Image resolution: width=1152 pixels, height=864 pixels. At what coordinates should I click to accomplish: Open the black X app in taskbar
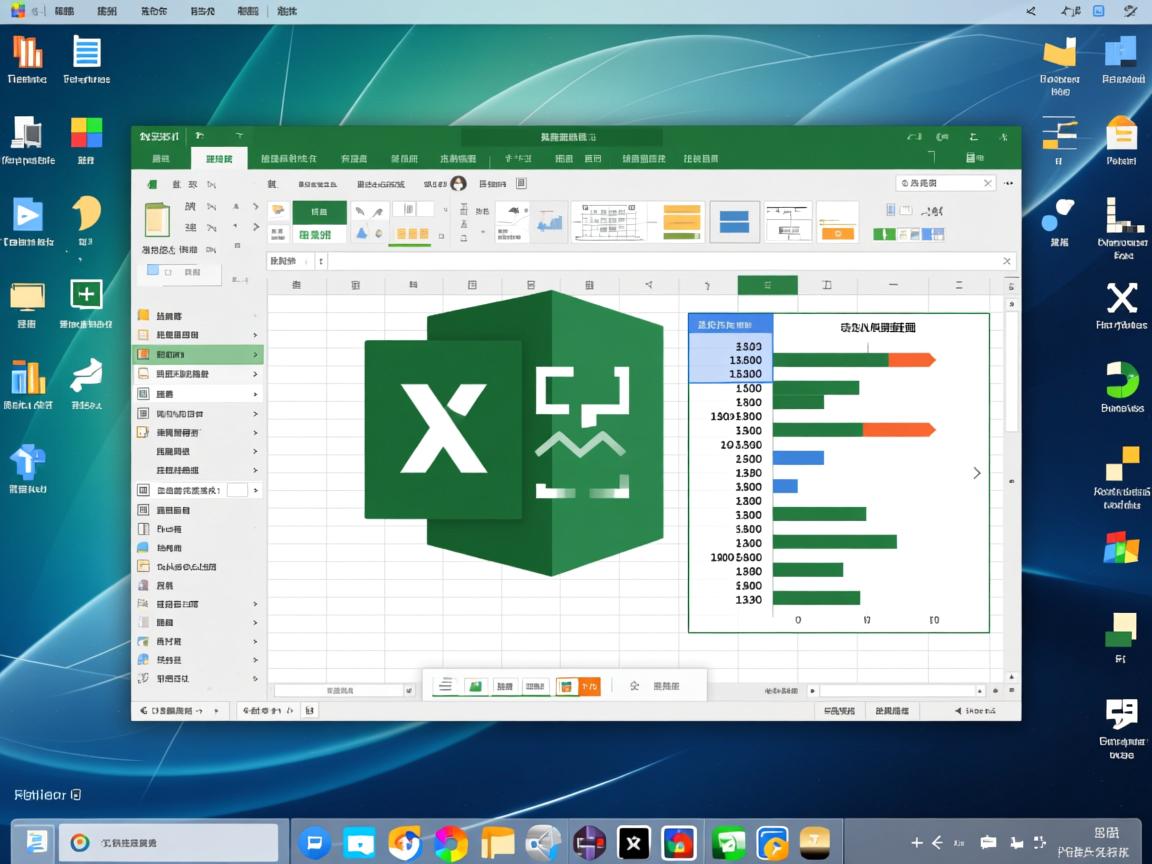pyautogui.click(x=632, y=843)
